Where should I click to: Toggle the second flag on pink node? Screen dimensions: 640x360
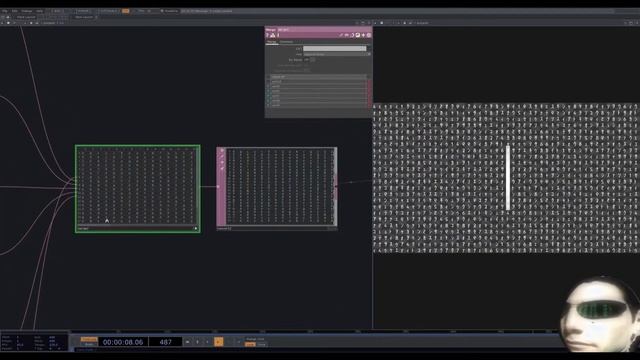(x=222, y=156)
